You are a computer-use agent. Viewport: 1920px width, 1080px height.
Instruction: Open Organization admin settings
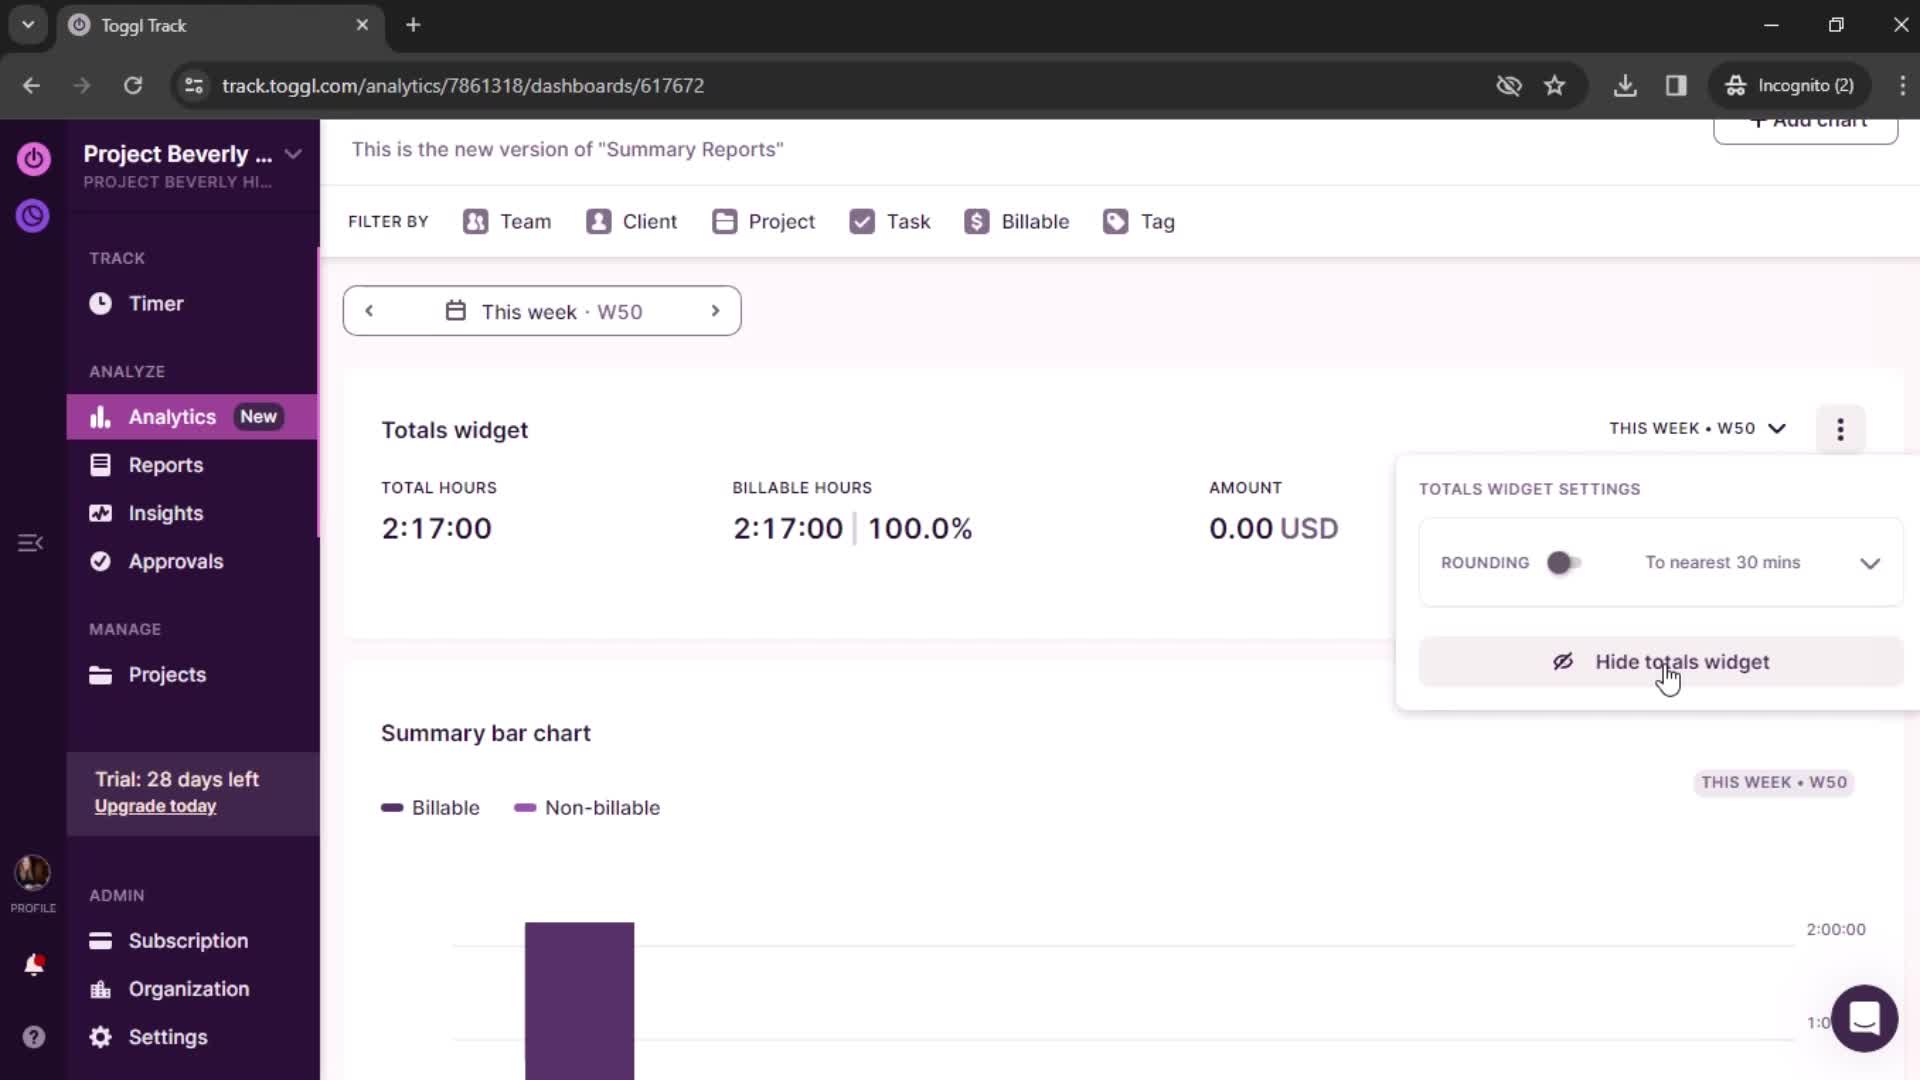(x=189, y=989)
